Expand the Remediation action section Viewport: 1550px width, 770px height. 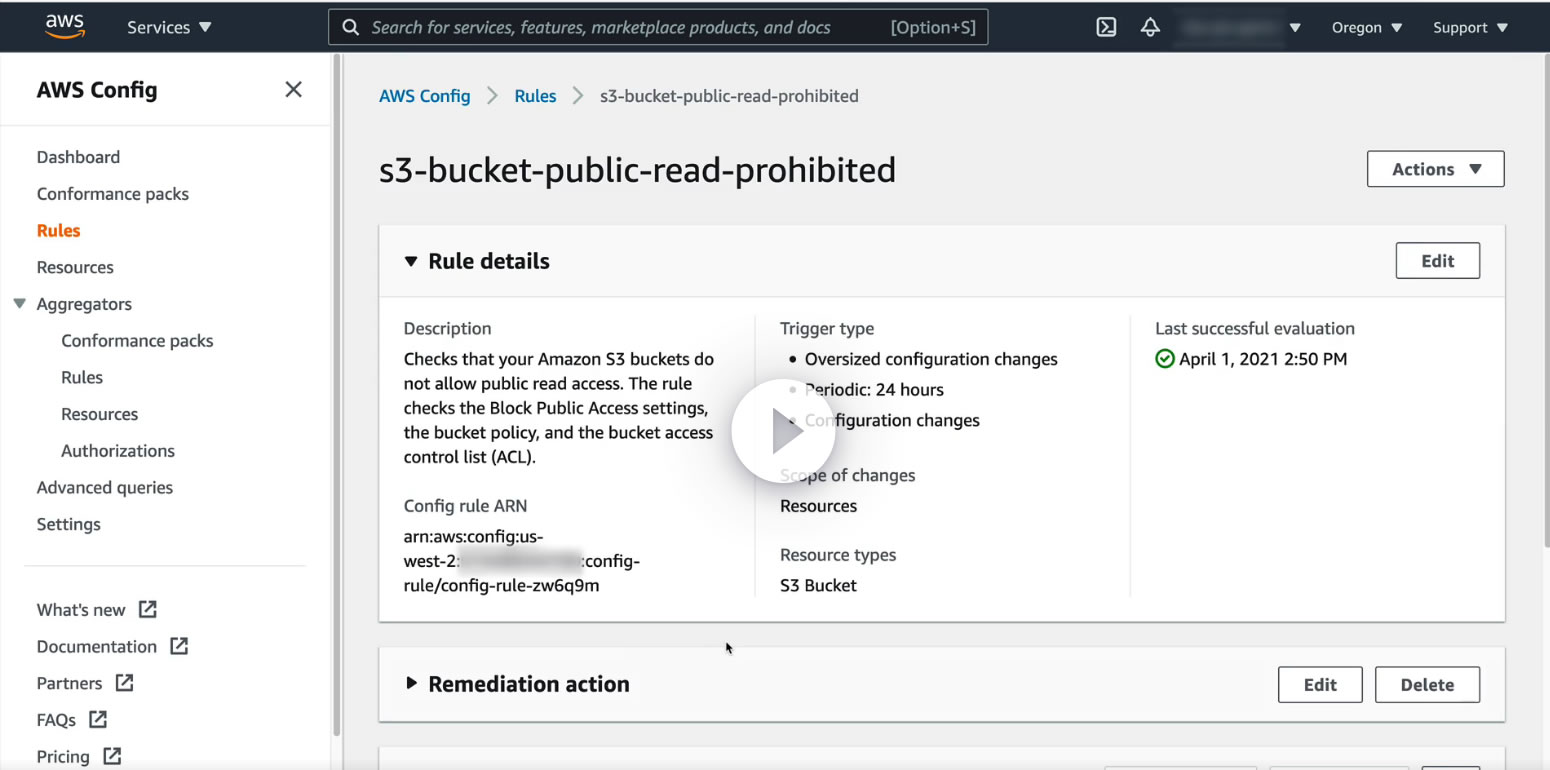(x=411, y=684)
